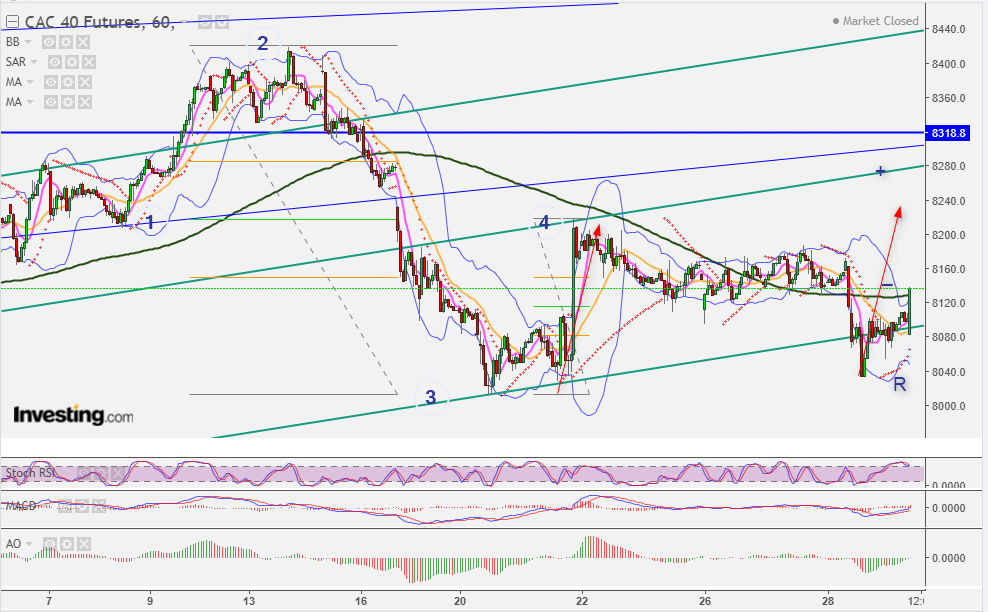This screenshot has width=988, height=612.
Task: Open AO indicator settings gear
Action: 67,544
